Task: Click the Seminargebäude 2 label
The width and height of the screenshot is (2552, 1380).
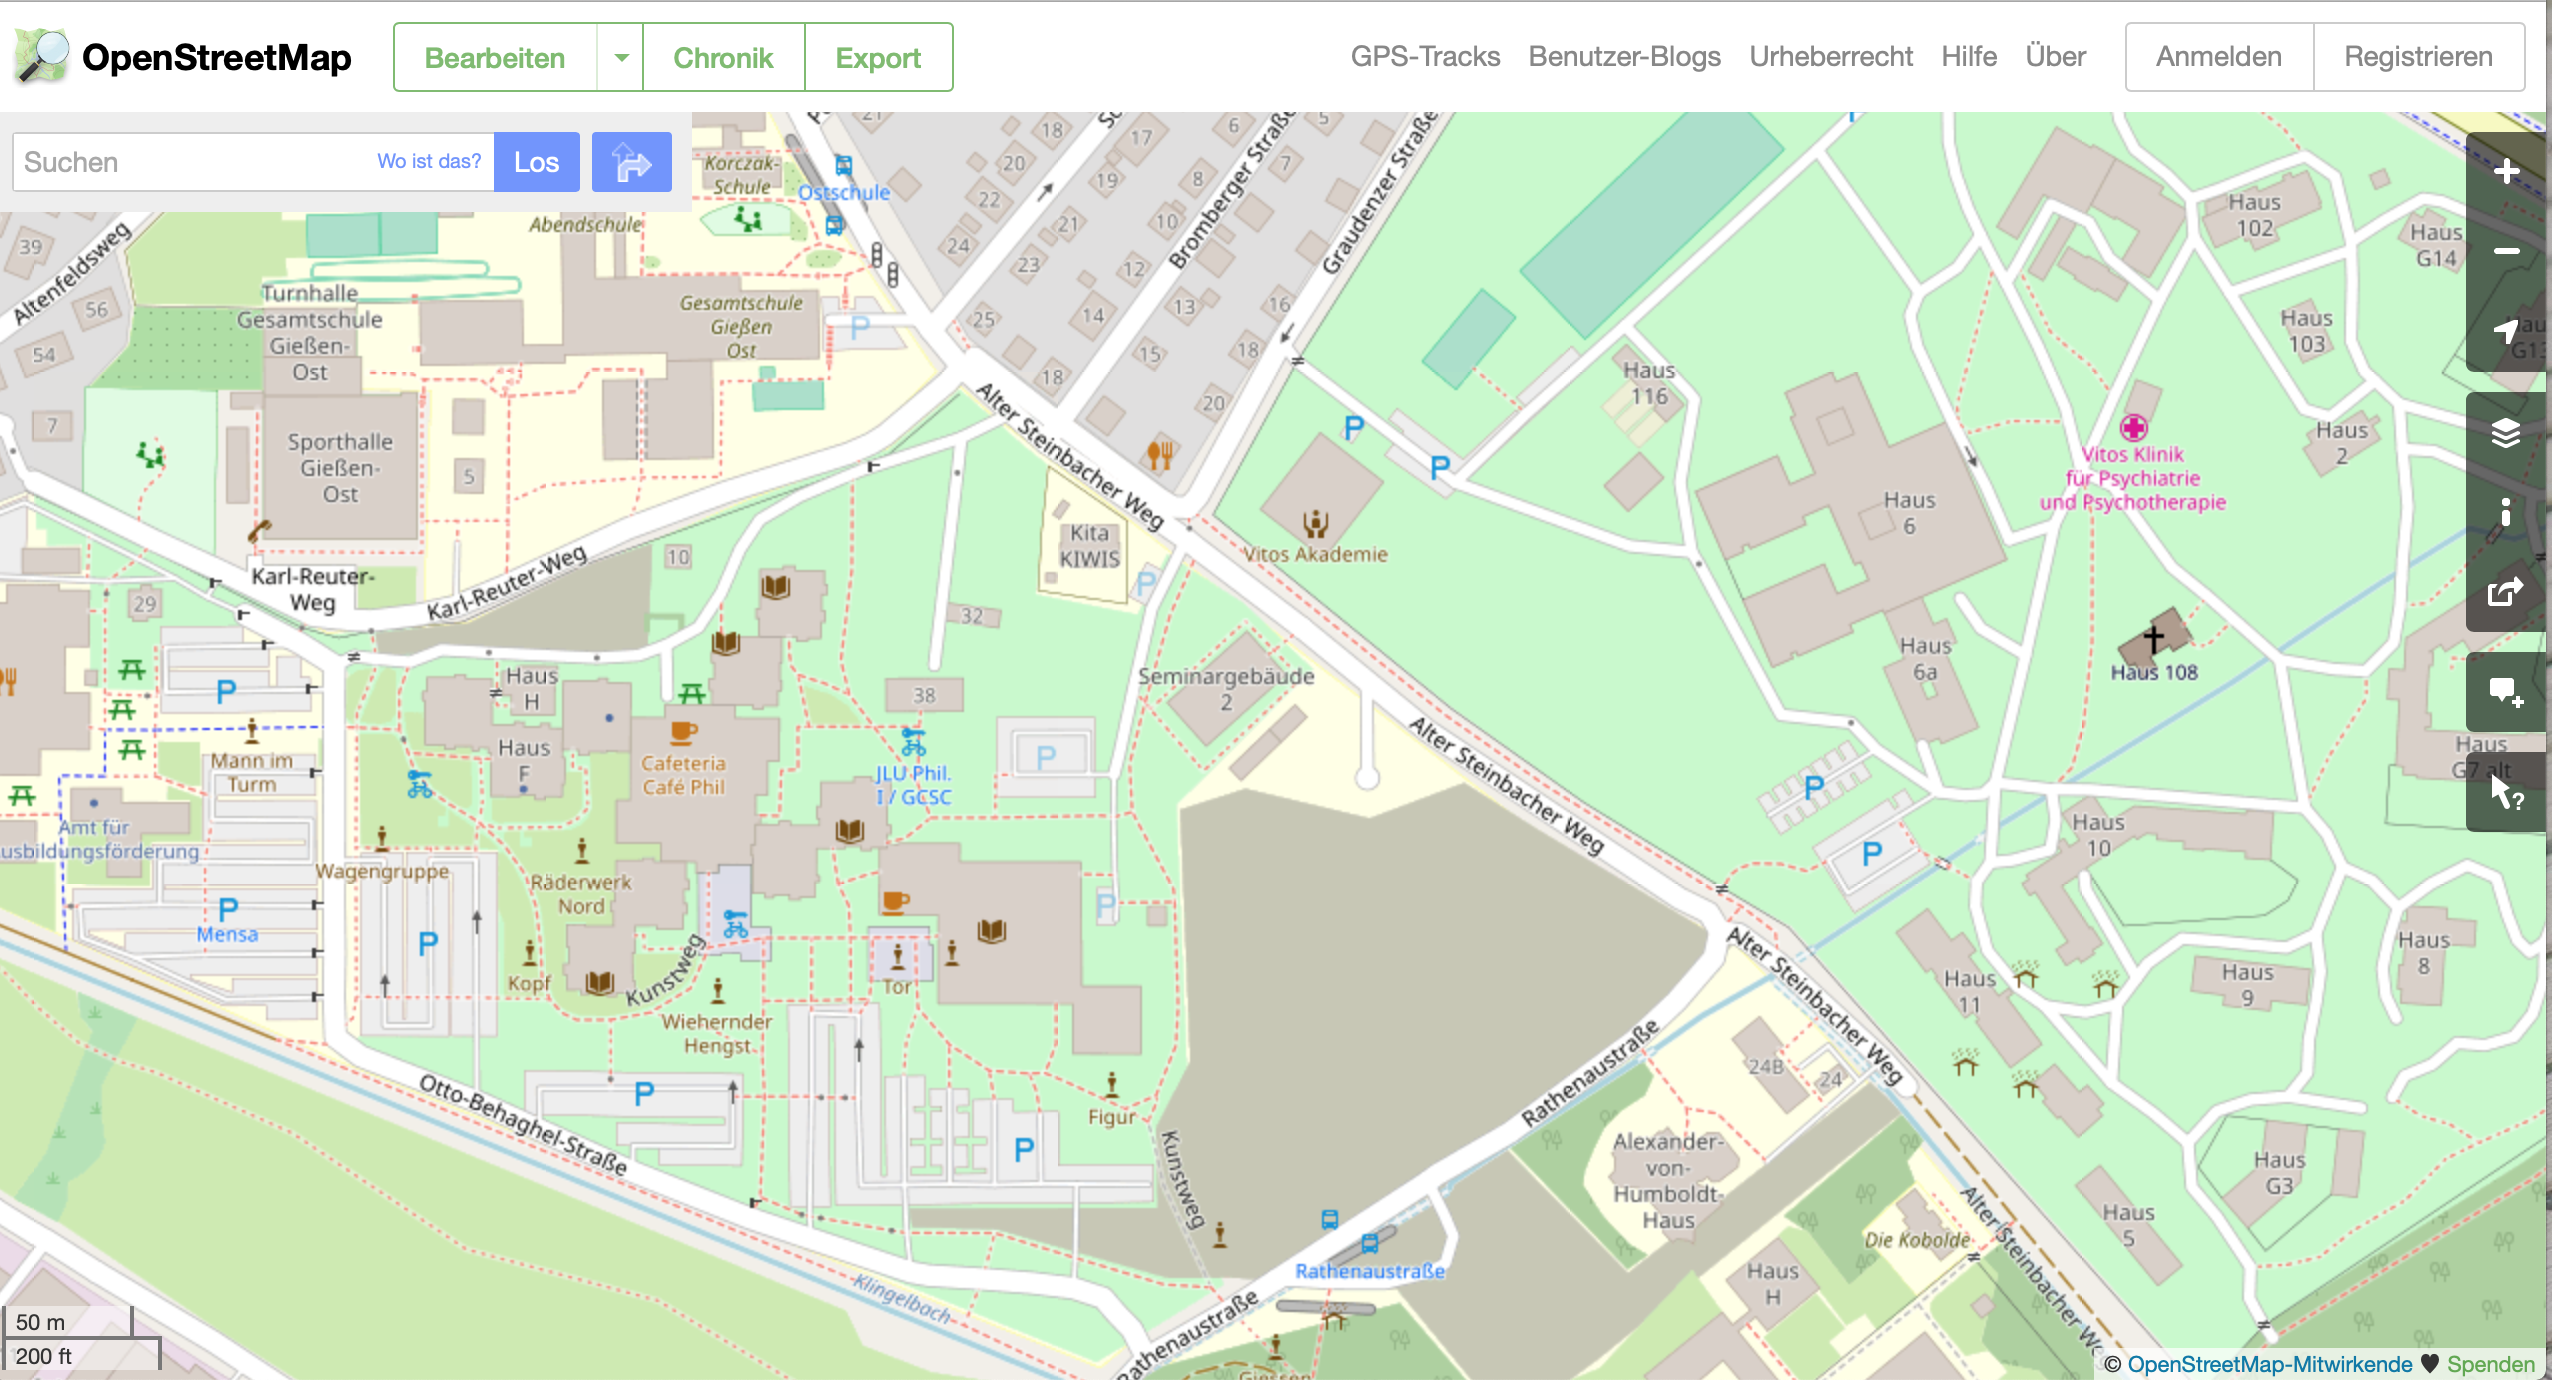Action: (x=1226, y=689)
